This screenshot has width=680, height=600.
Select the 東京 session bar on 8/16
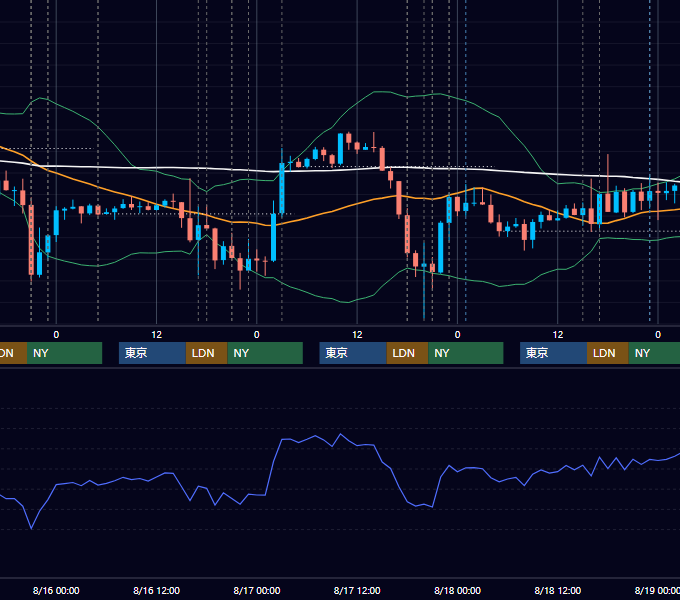point(153,353)
